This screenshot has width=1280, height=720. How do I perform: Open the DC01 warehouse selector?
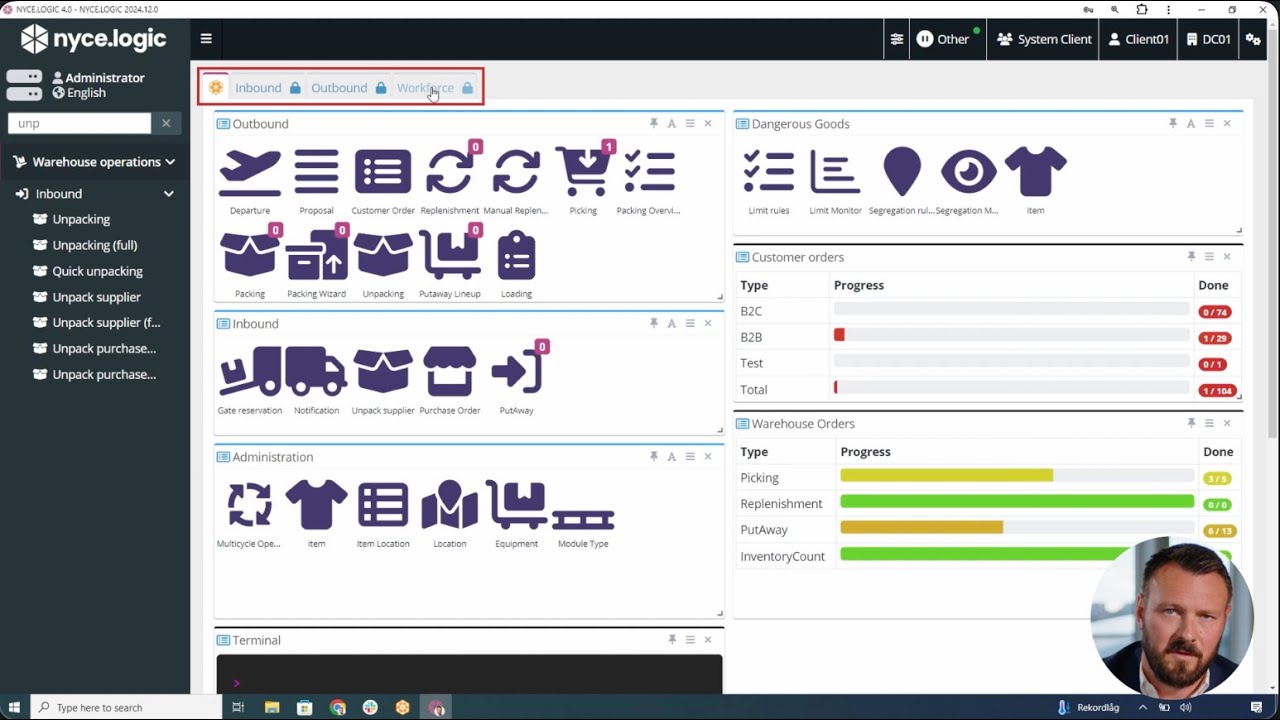pos(1208,39)
